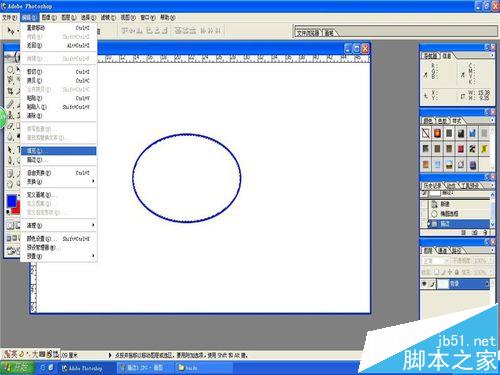Set history brush source beside 新建 state
The width and height of the screenshot is (500, 375).
pos(424,204)
